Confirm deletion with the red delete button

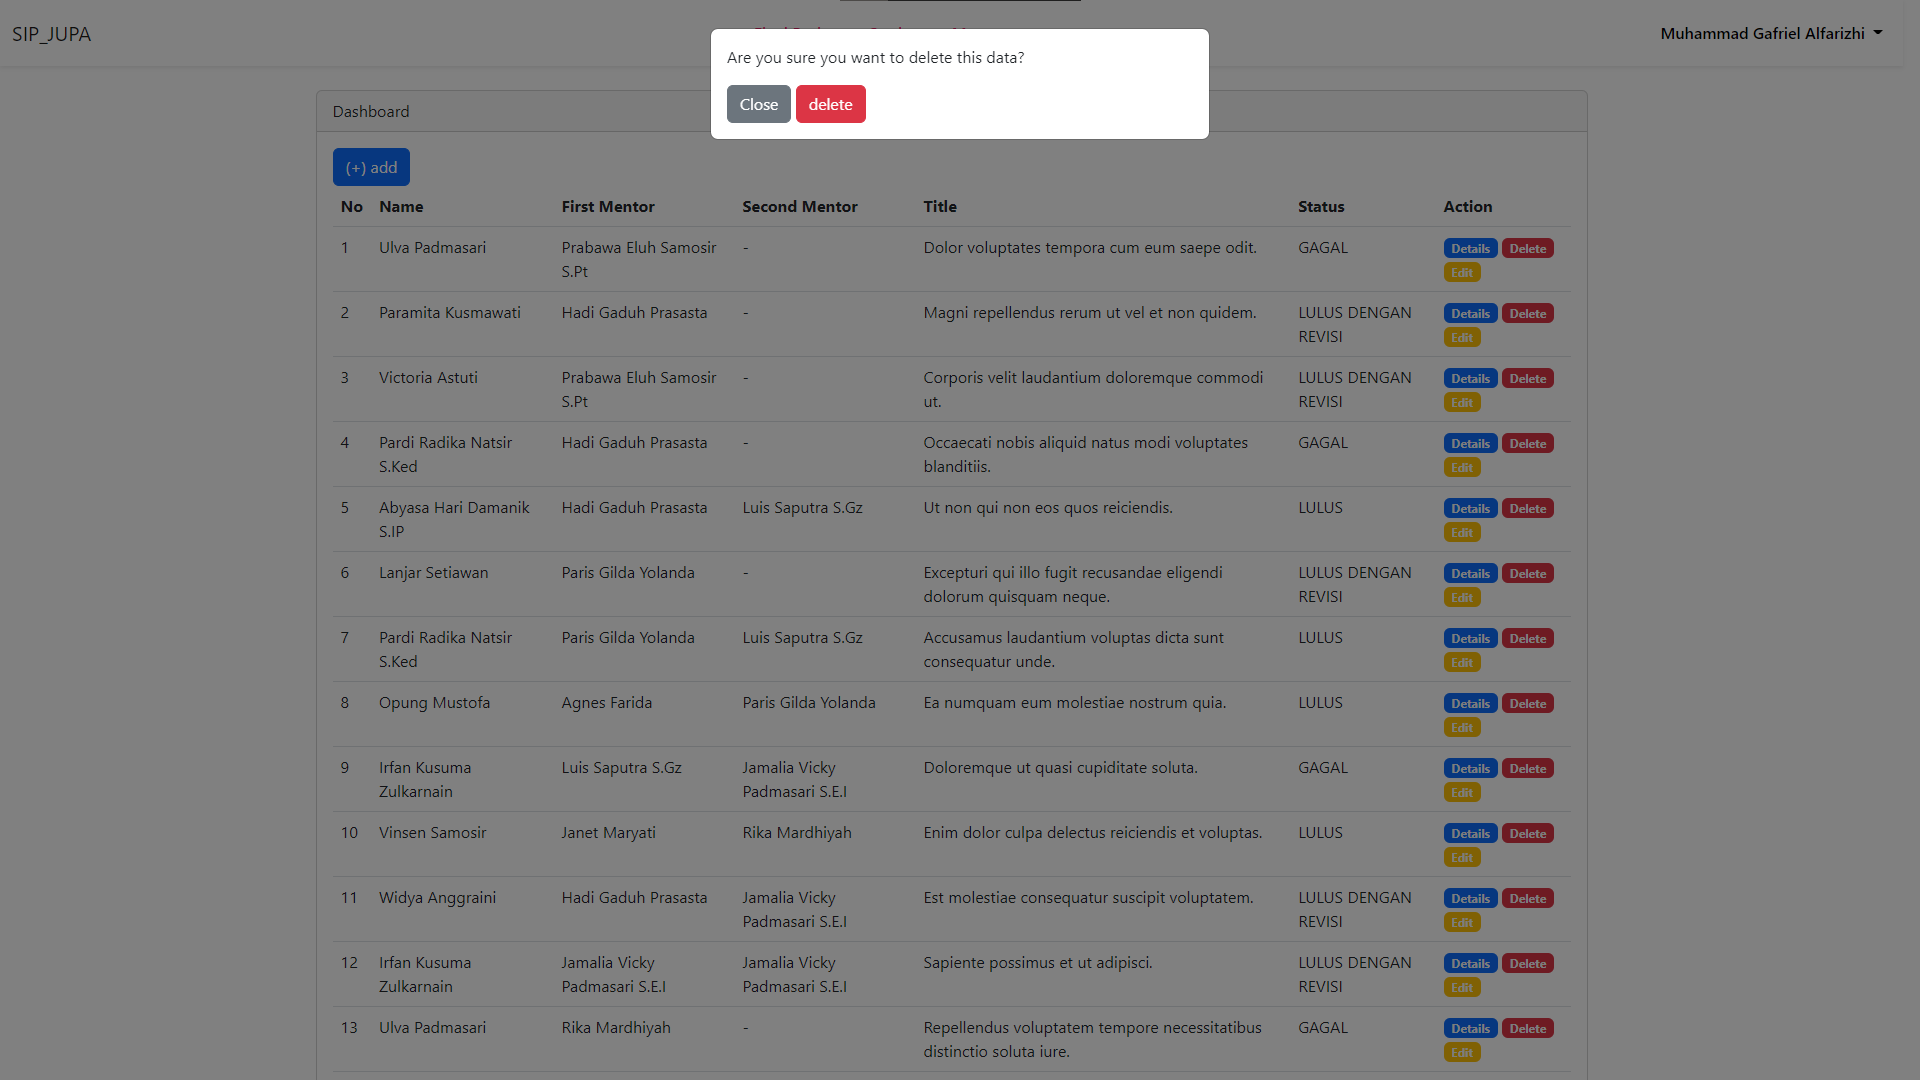(830, 104)
